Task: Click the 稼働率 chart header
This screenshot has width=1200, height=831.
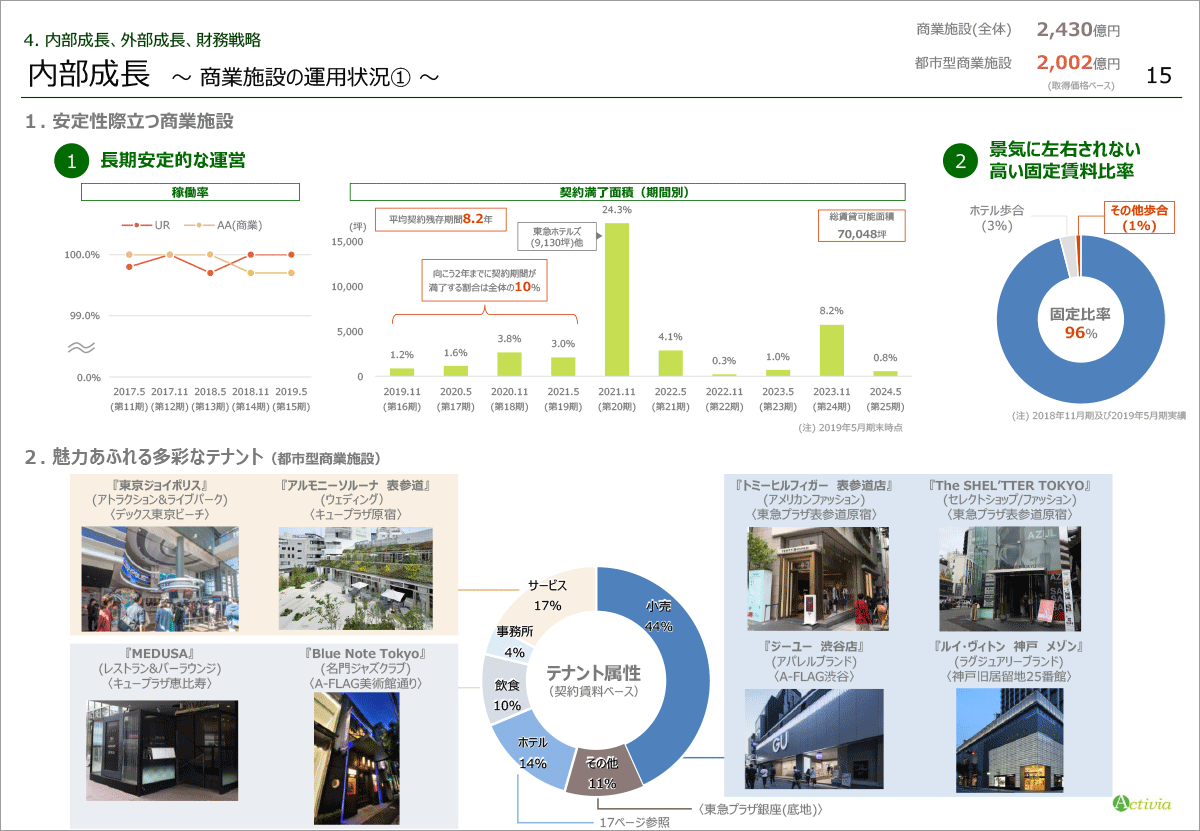Action: tap(190, 192)
